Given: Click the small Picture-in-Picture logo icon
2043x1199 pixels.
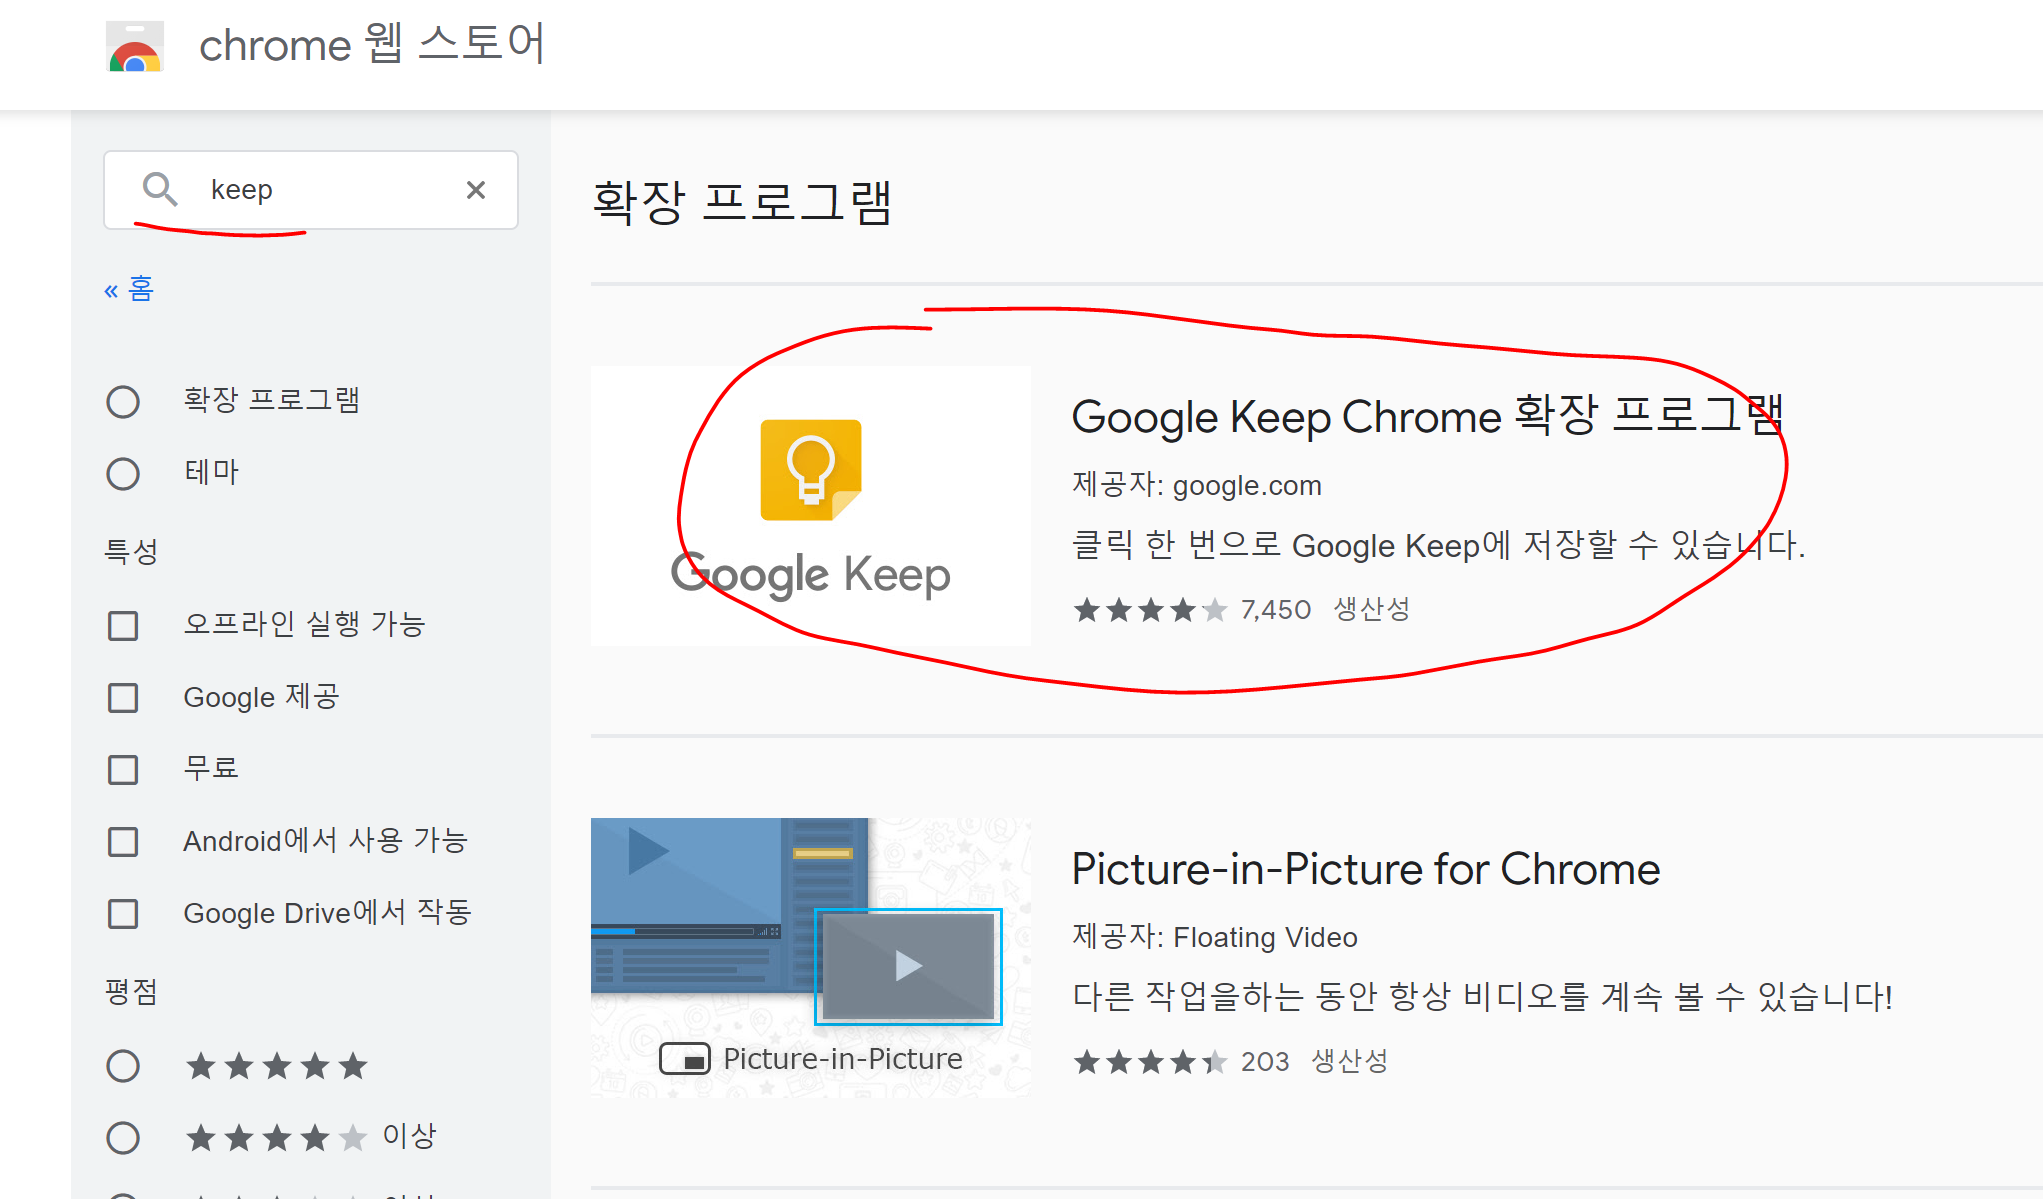Looking at the screenshot, I should pyautogui.click(x=685, y=1059).
